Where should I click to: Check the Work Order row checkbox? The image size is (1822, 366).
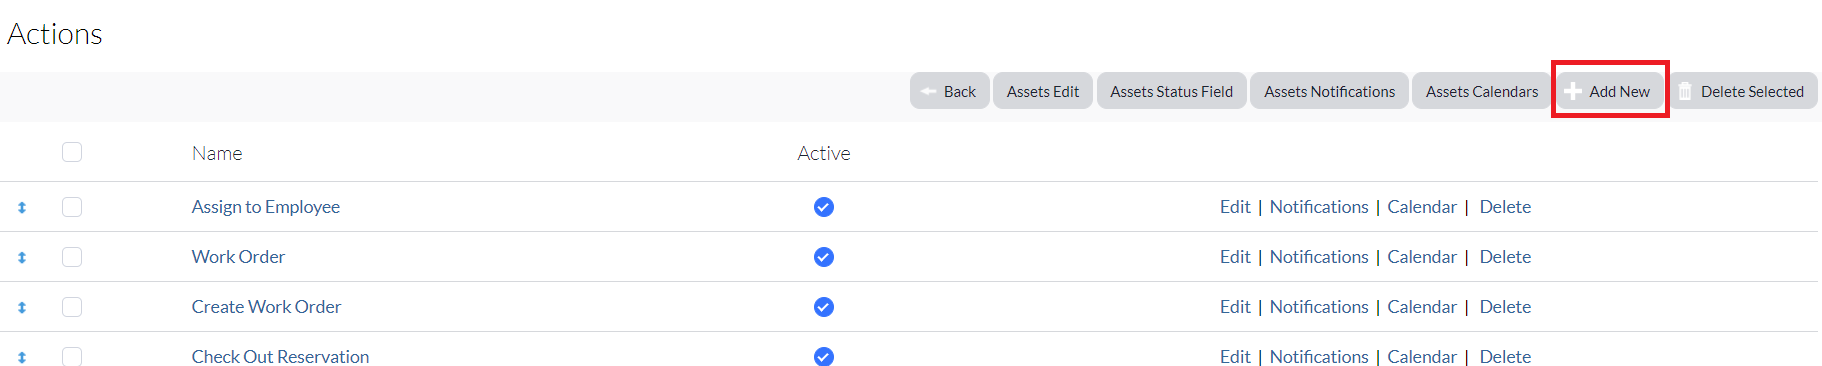coord(72,257)
